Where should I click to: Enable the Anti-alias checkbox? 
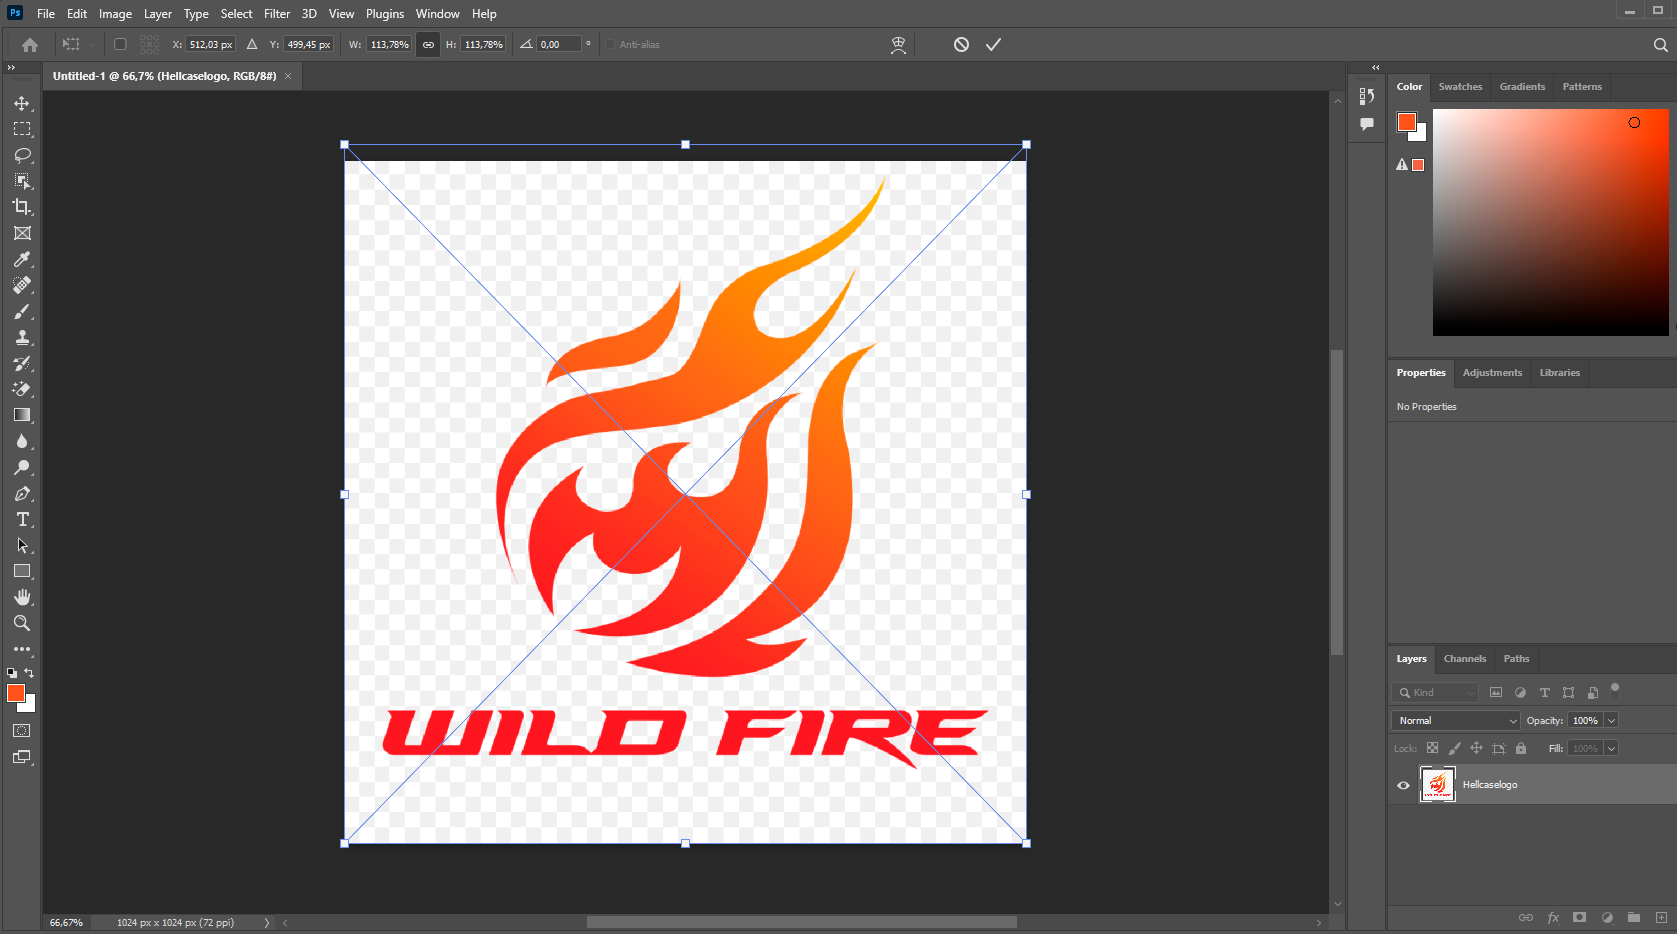610,44
